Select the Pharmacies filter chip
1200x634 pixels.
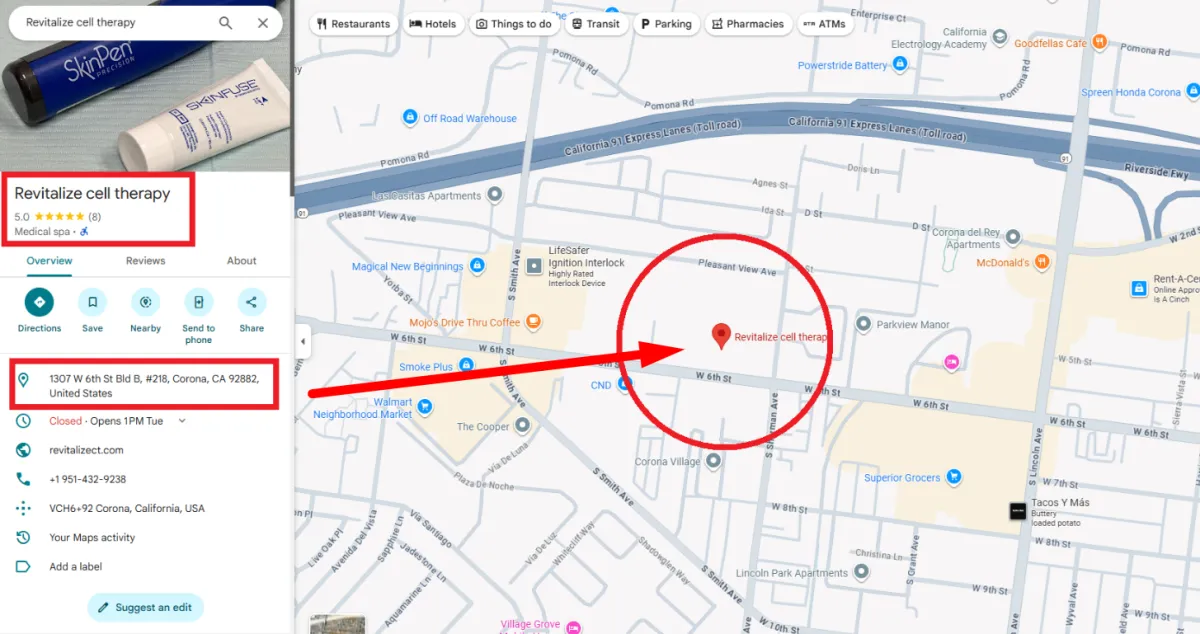pos(748,24)
